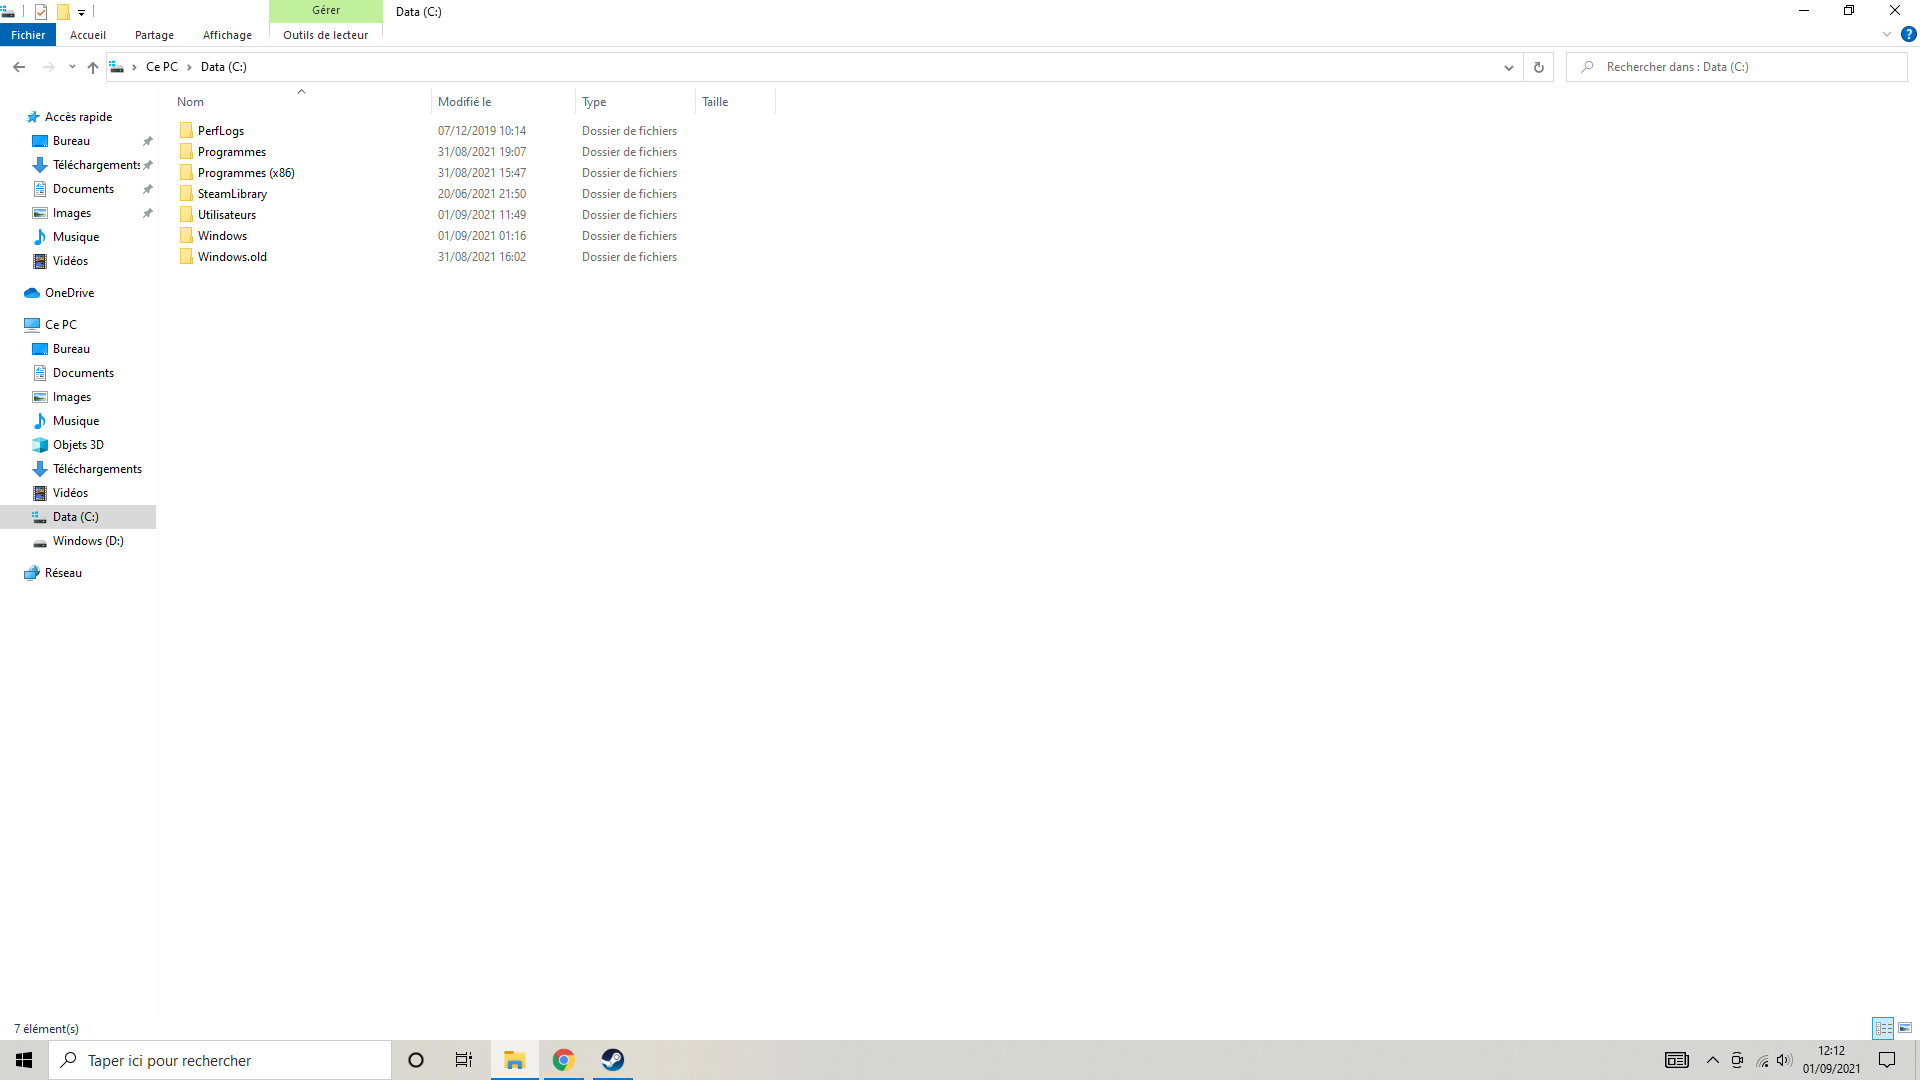1920x1080 pixels.
Task: Click Ce PC in breadcrumb path
Action: [161, 67]
